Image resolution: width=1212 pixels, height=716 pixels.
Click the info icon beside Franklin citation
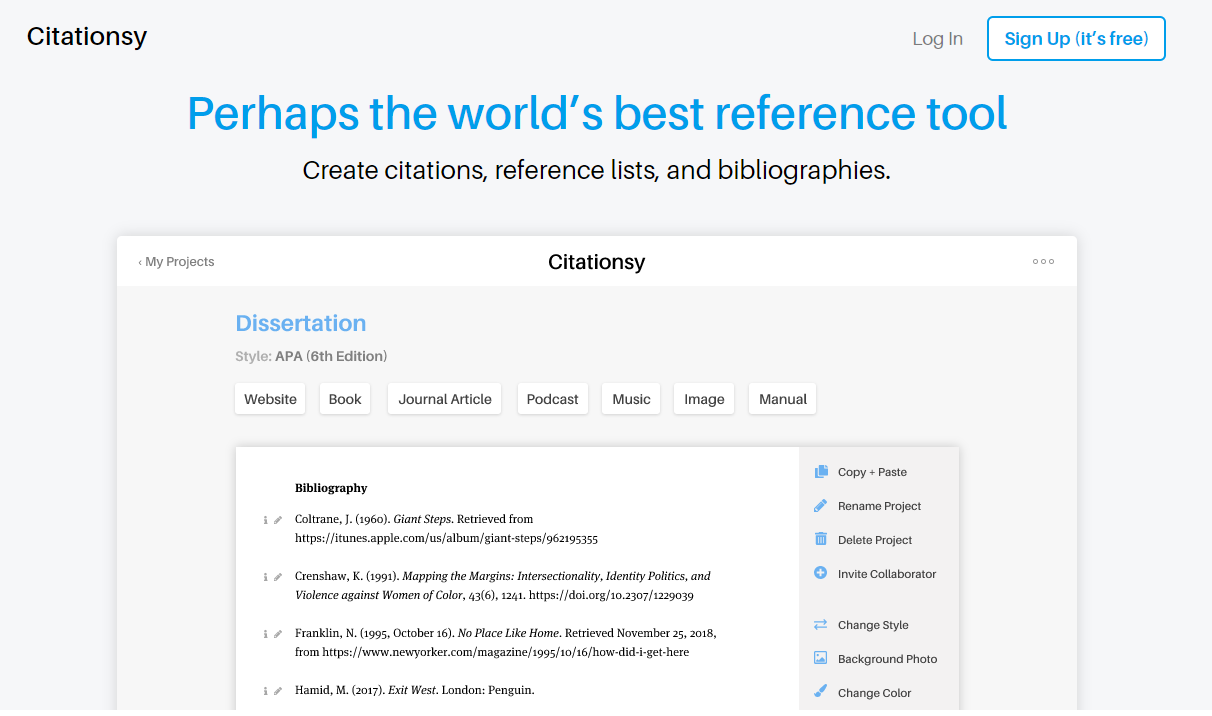point(265,634)
